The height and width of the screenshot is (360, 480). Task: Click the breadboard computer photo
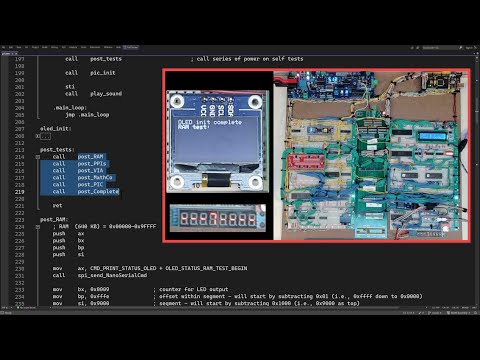pos(371,155)
